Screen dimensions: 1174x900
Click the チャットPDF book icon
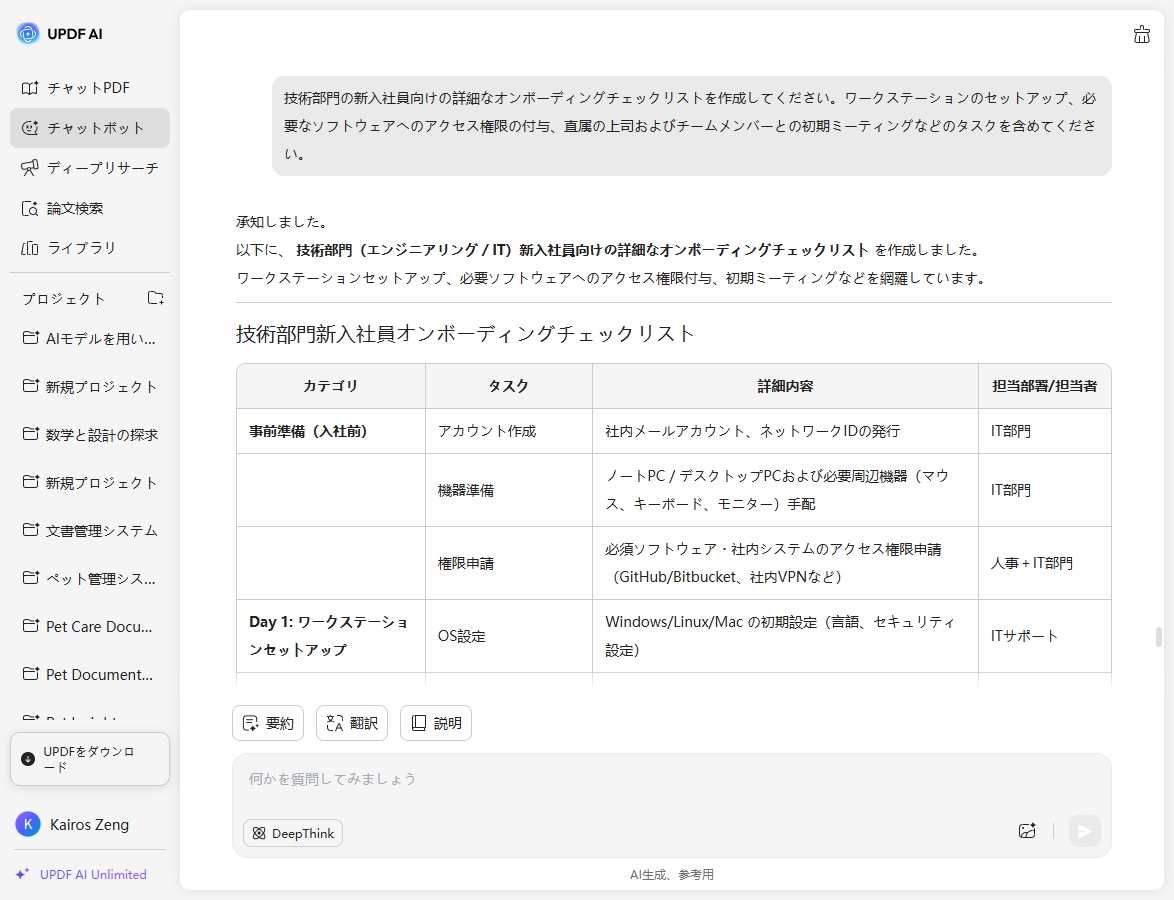click(30, 88)
